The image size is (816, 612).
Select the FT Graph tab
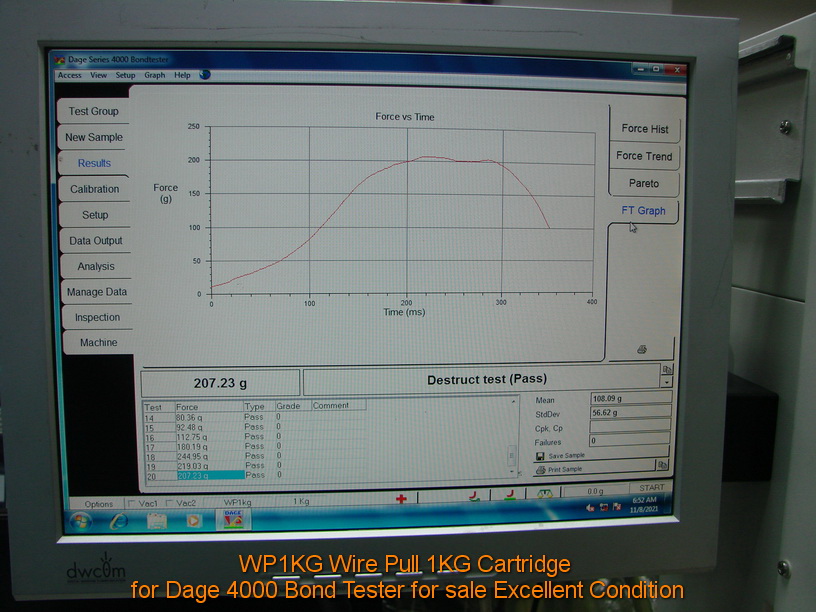pos(643,211)
